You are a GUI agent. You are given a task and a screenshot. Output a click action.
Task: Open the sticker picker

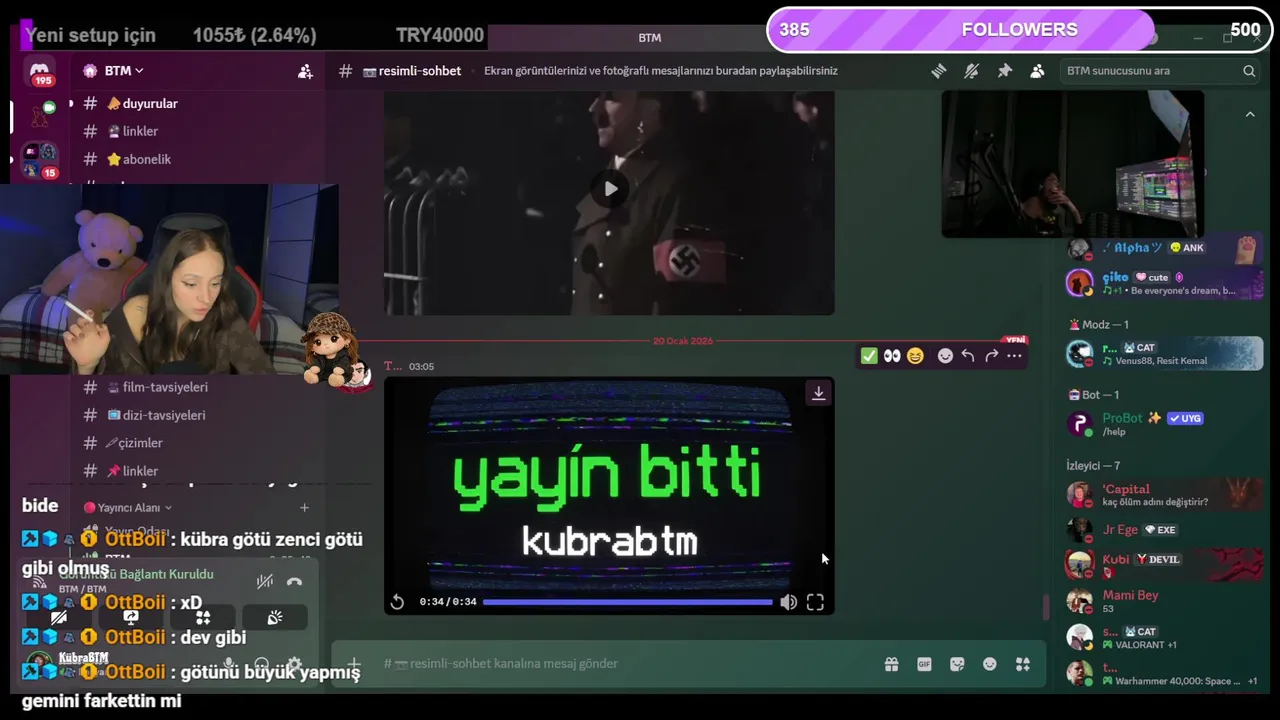click(957, 664)
